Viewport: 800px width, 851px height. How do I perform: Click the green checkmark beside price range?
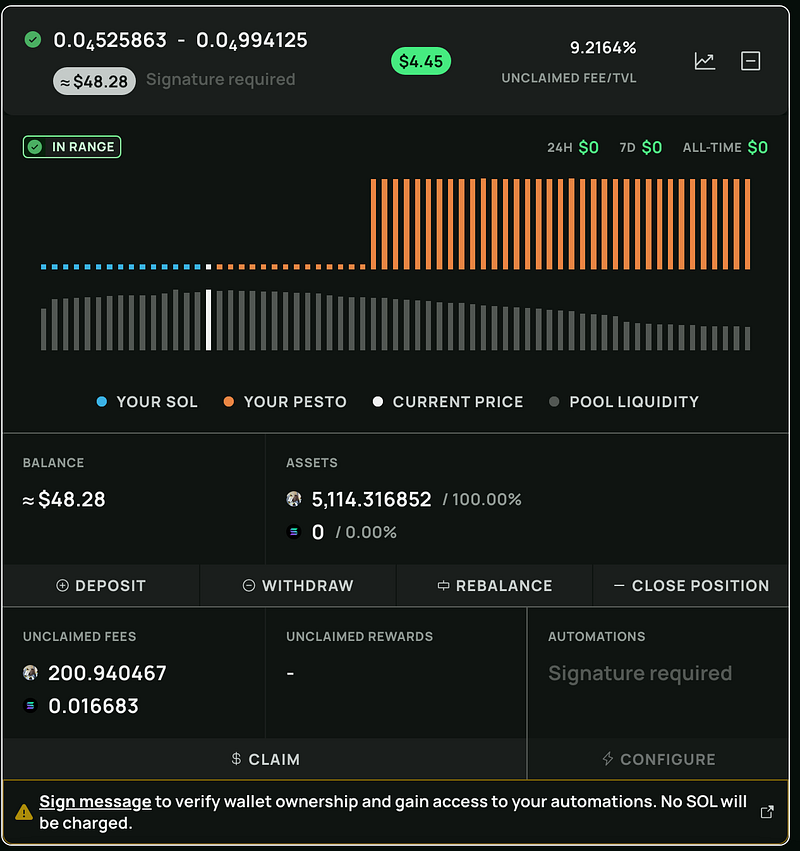coord(33,40)
